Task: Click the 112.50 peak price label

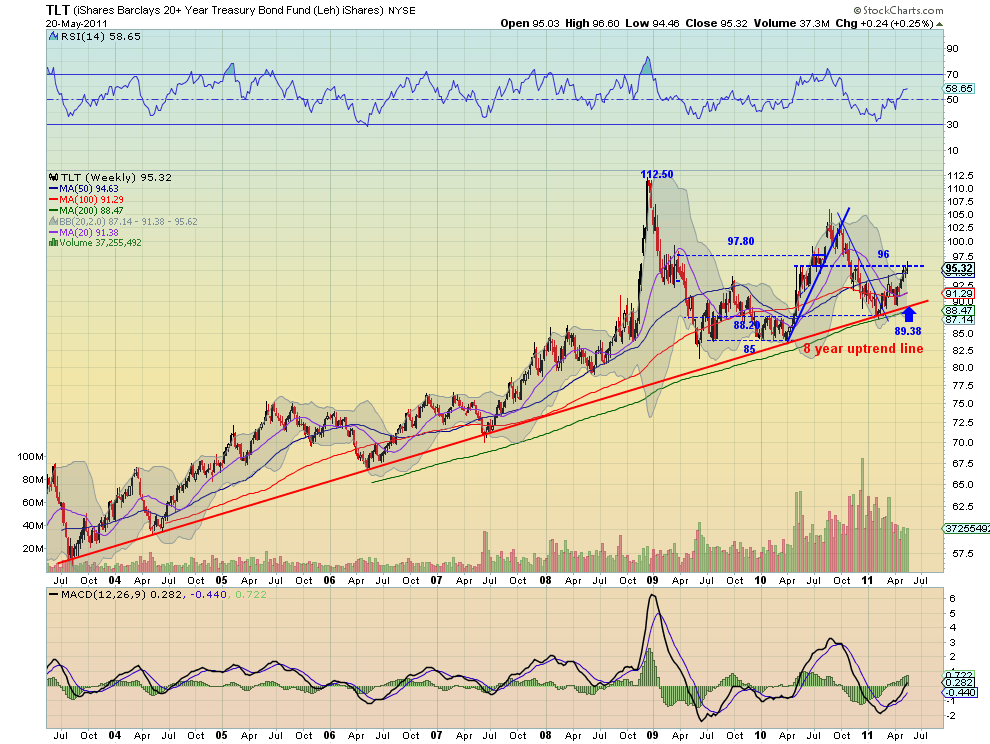Action: coord(657,174)
